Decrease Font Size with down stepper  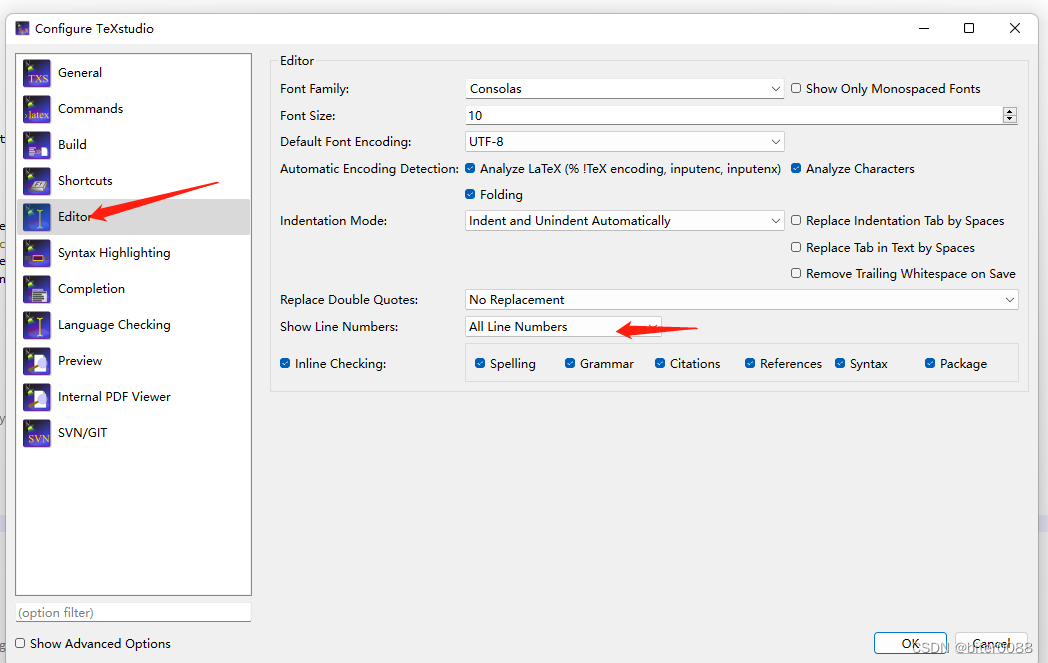click(x=1010, y=119)
